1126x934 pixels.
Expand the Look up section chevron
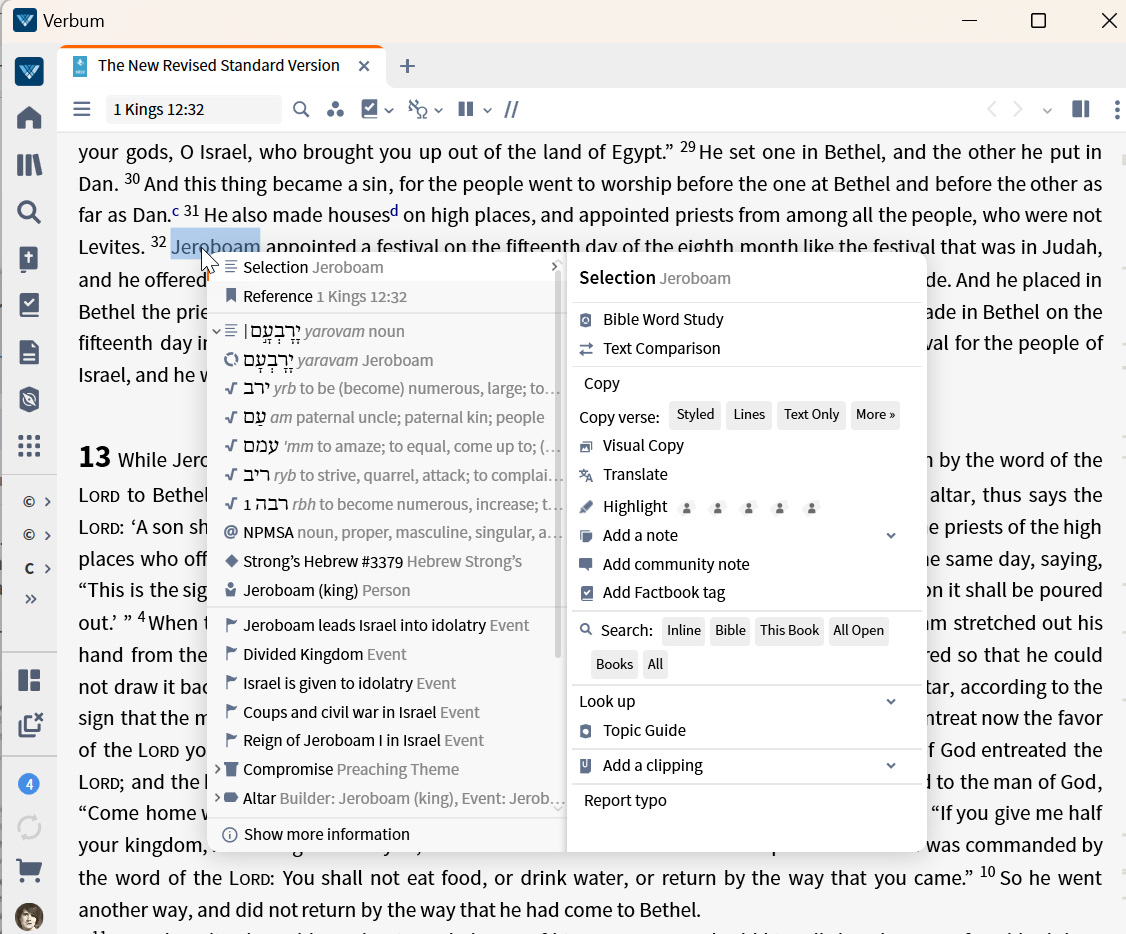pyautogui.click(x=891, y=701)
